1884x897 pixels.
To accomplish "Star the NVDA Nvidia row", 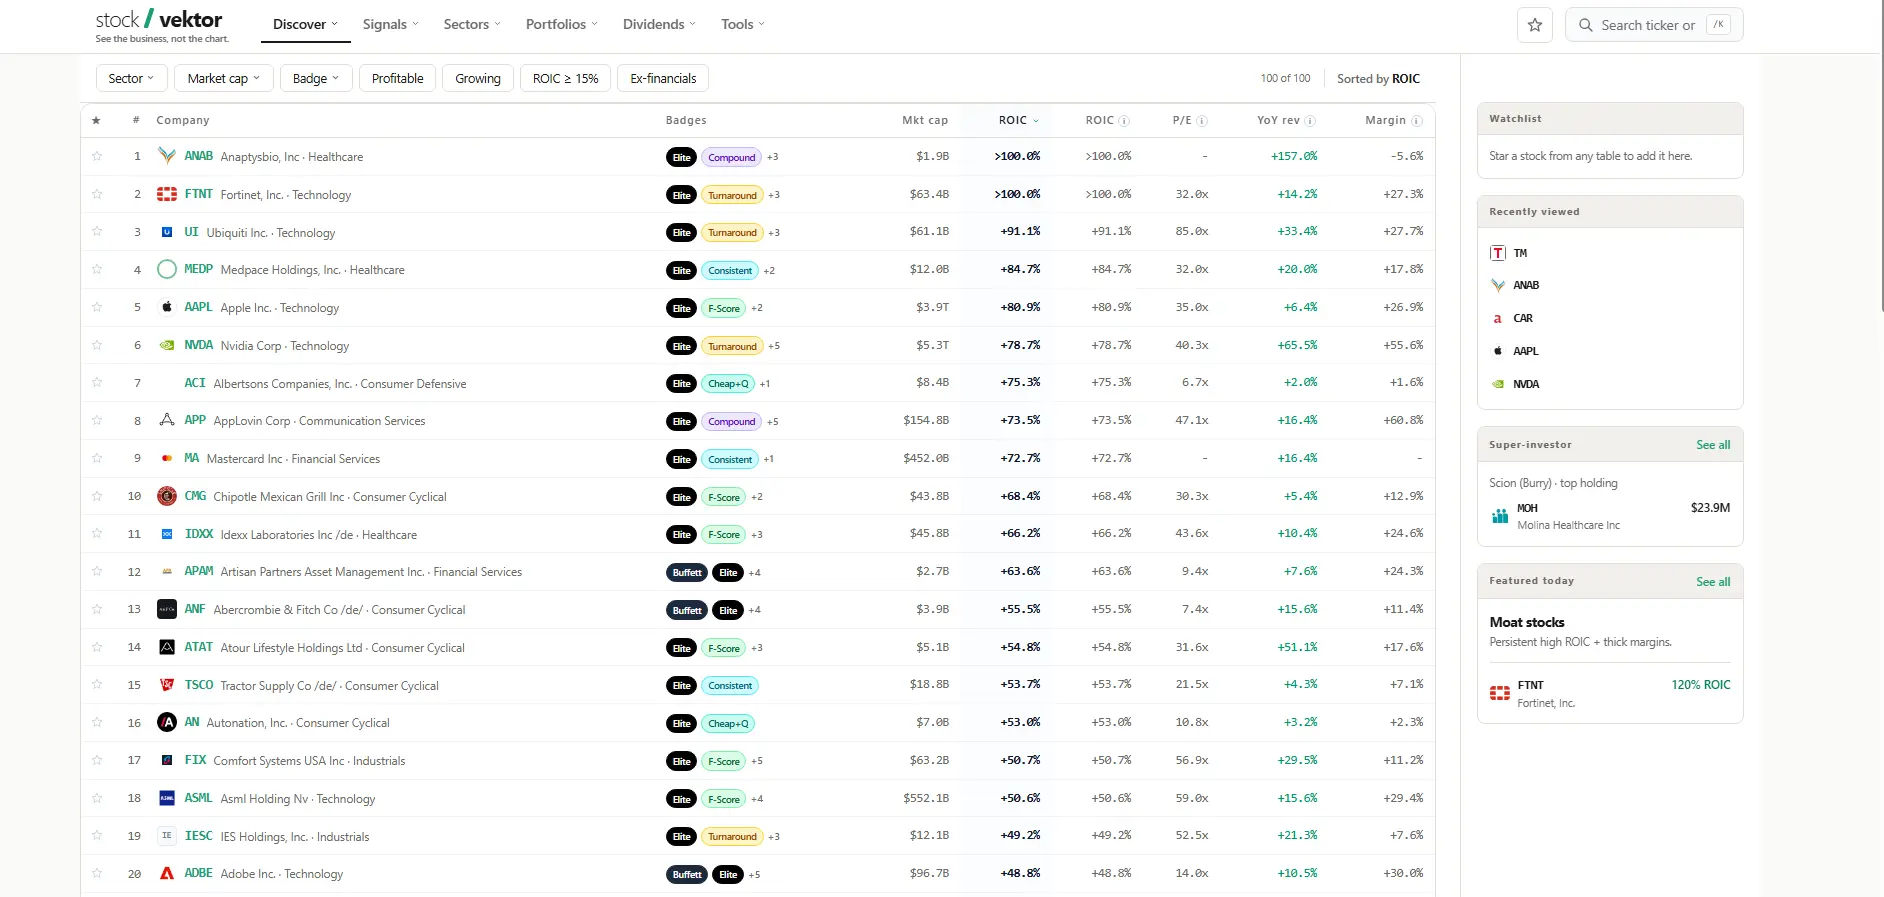I will tap(97, 345).
